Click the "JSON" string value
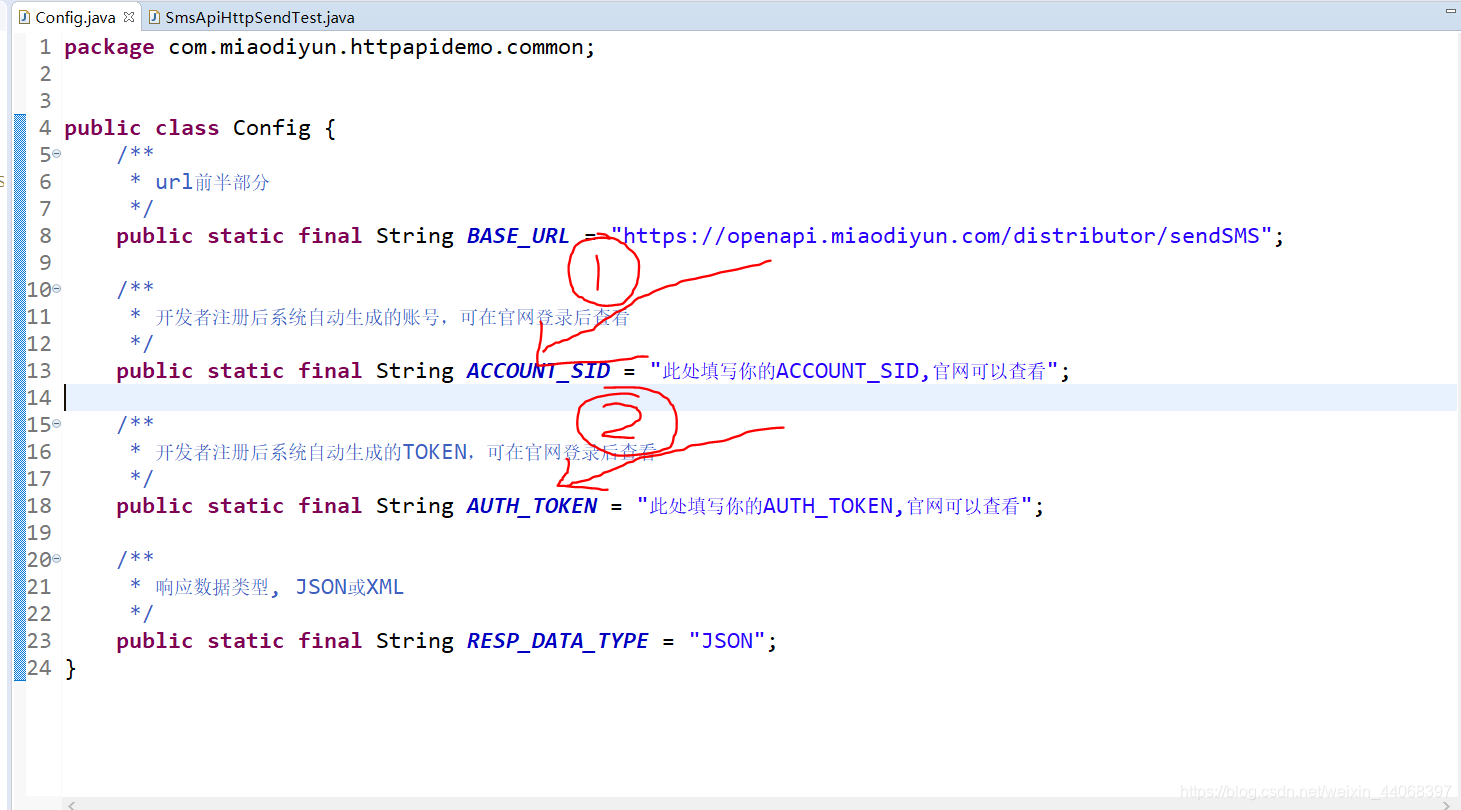The height and width of the screenshot is (810, 1461). pos(727,641)
